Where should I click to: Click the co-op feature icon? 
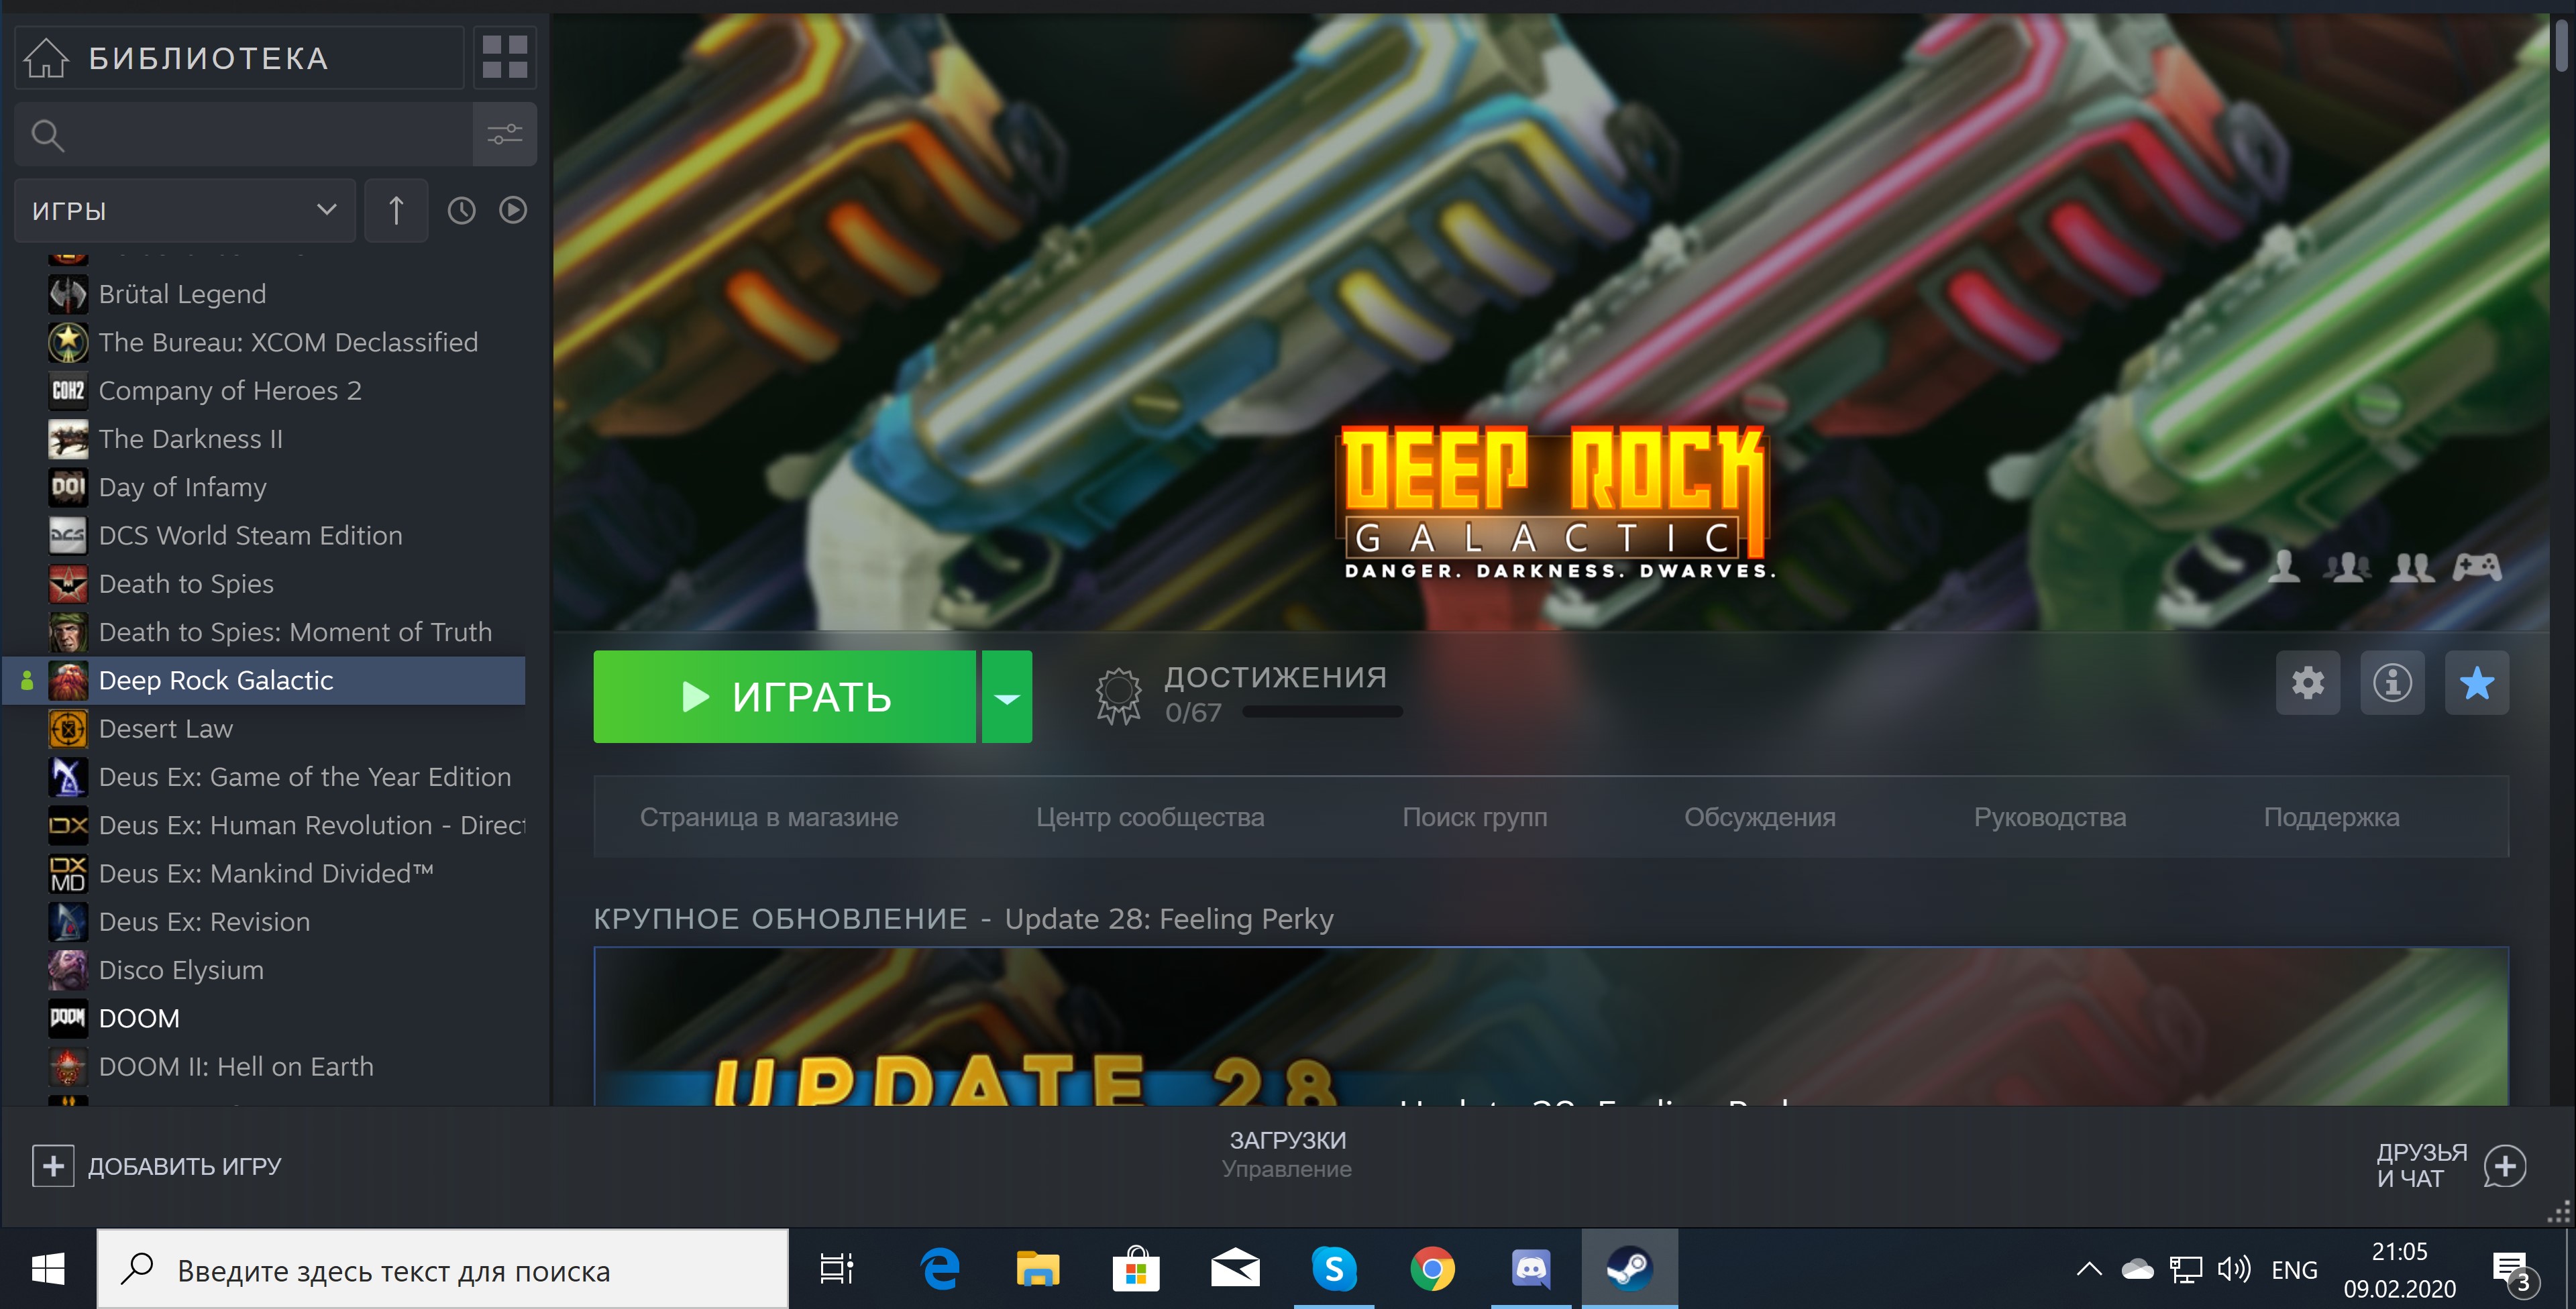tap(2412, 567)
